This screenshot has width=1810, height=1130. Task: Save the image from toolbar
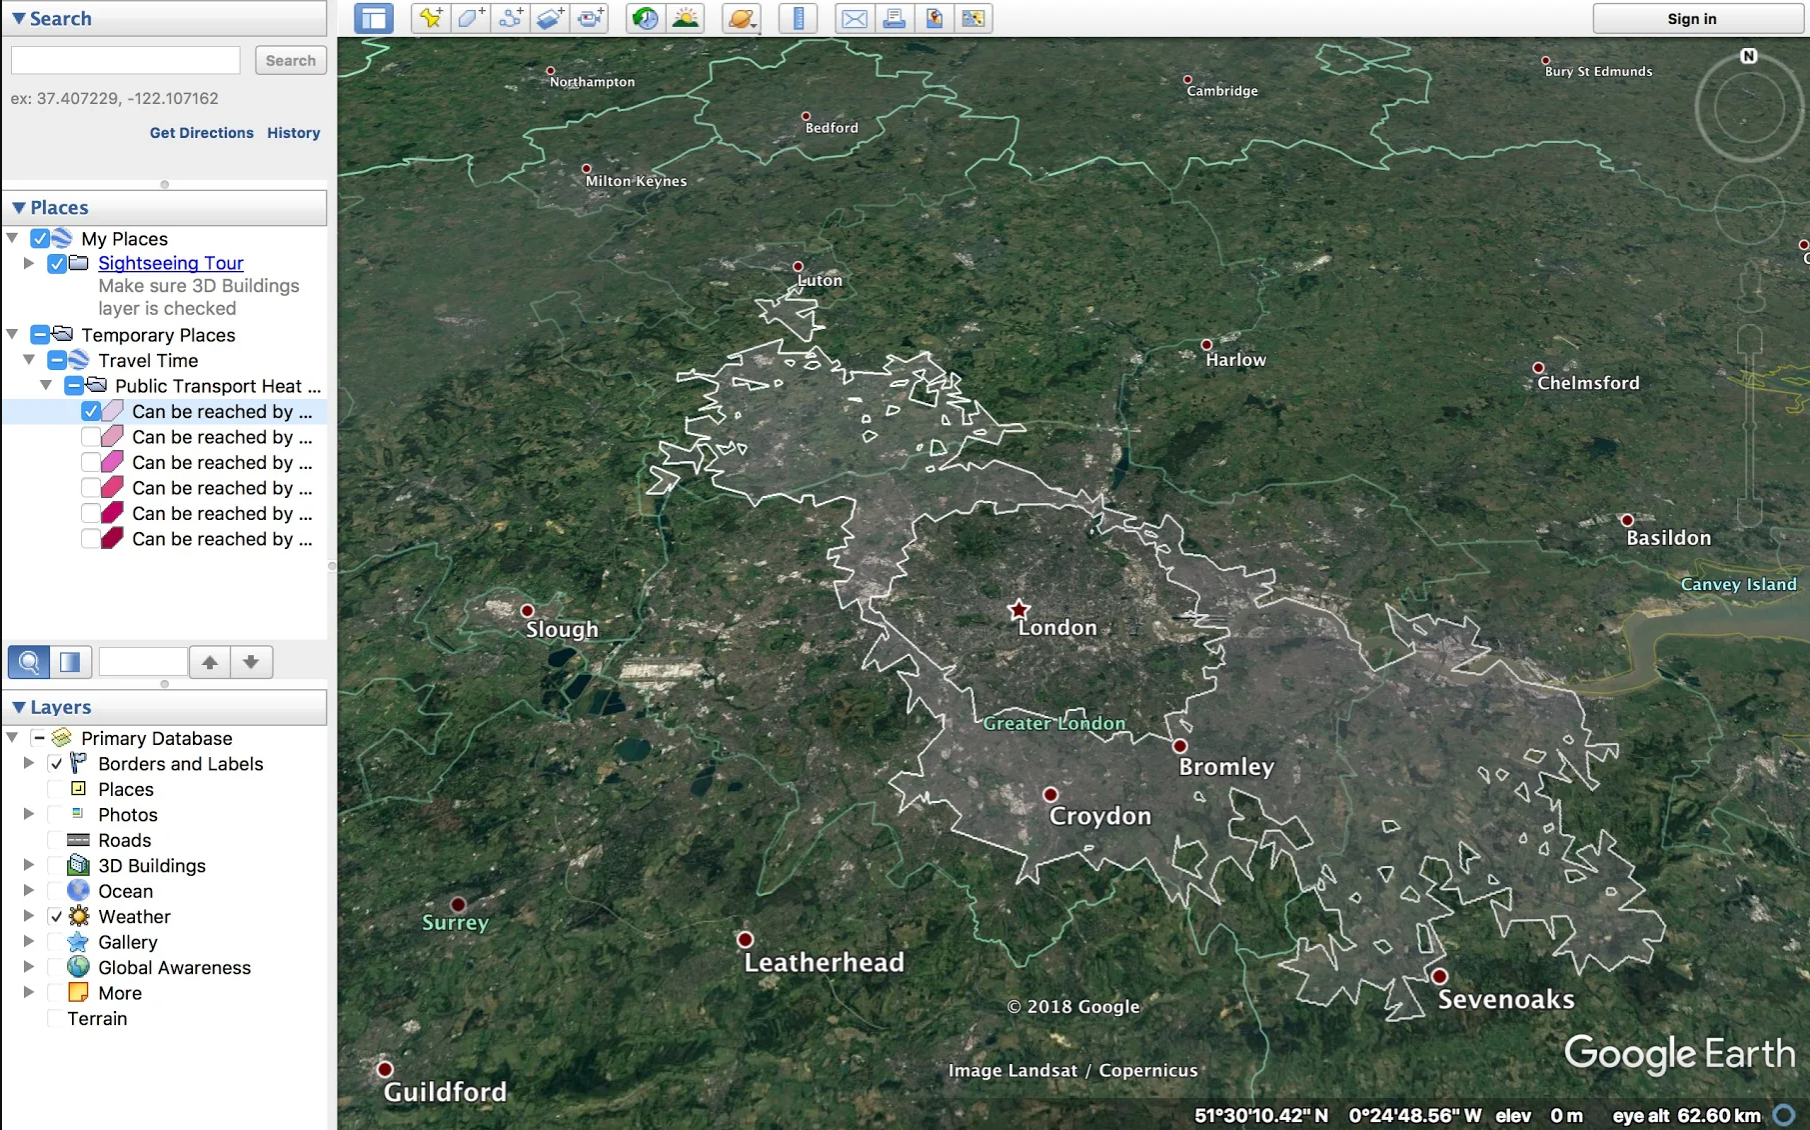coord(934,18)
